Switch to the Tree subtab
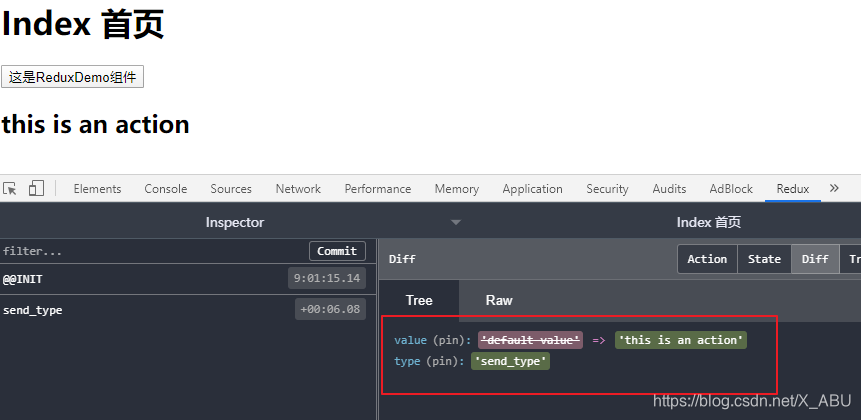Screen dimensions: 861x420 [x=419, y=300]
